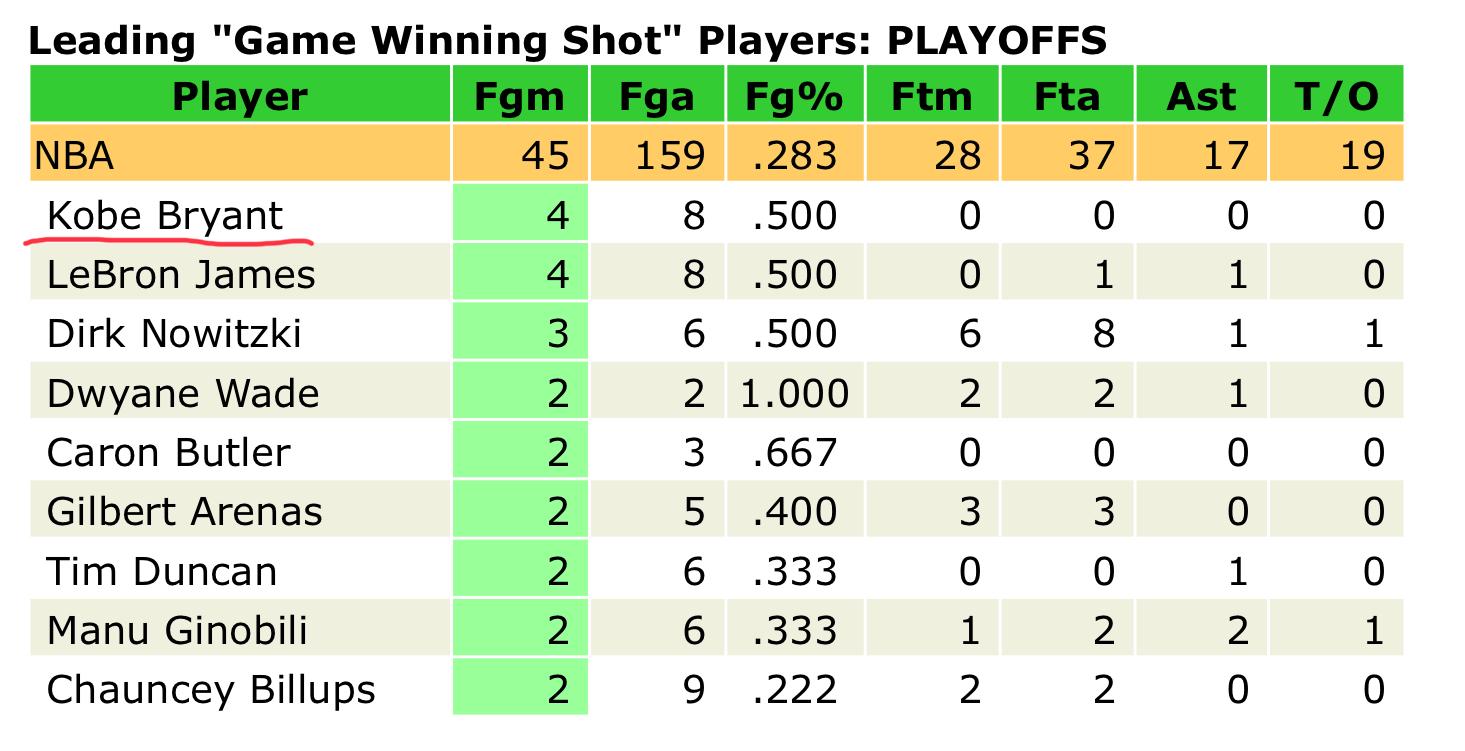Click Chauncey Billups player name
Viewport: 1465px width, 751px height.
tap(211, 690)
